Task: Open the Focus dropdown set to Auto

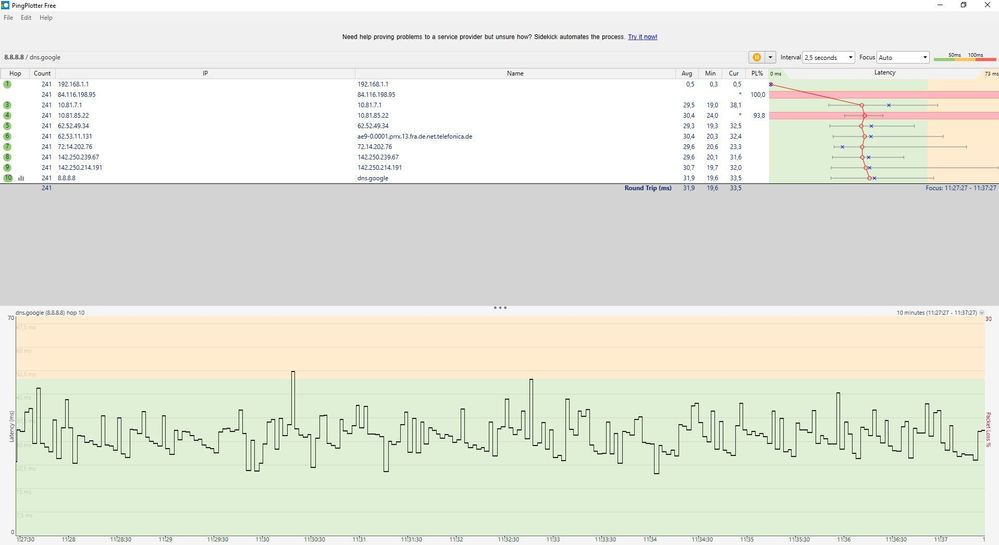Action: click(903, 57)
